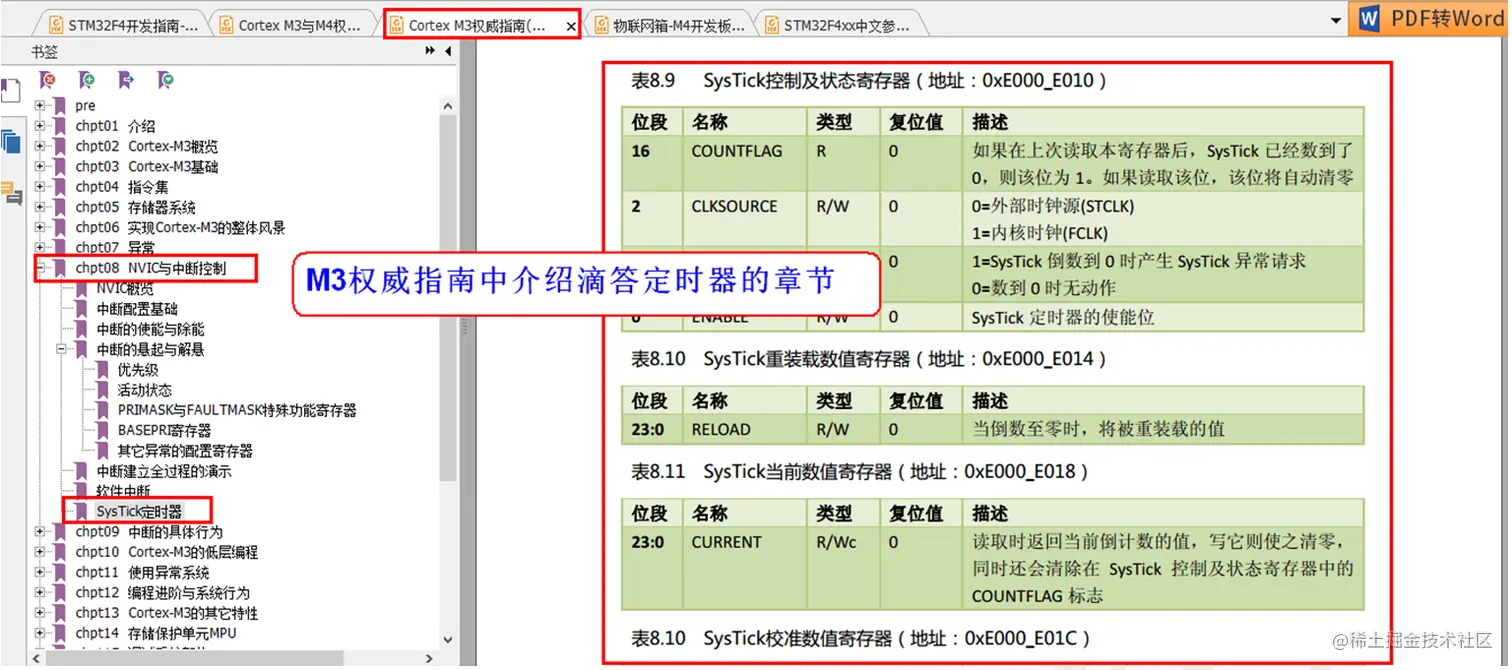Open 中断的使能与除能 bookmark
This screenshot has height=670, width=1512.
150,329
